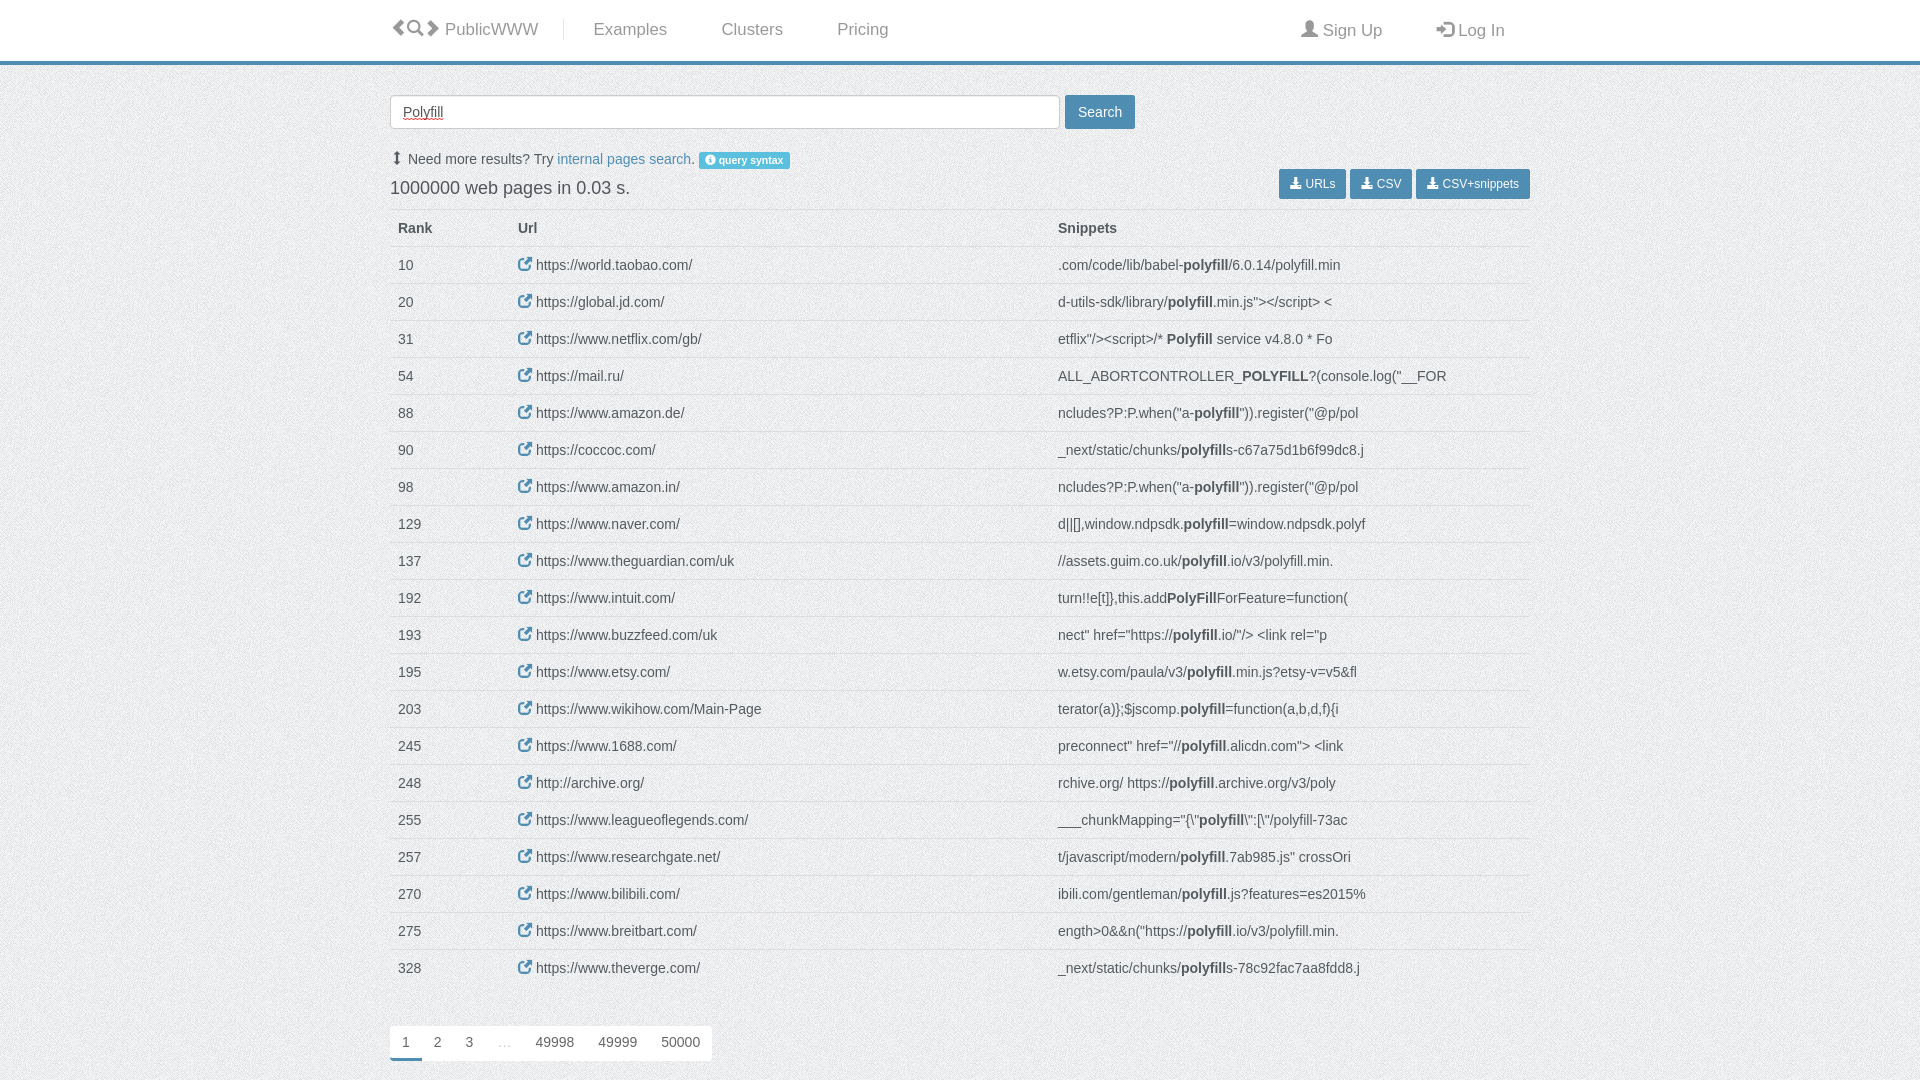Open external link icon for theverge.com
This screenshot has width=1920, height=1080.
coord(525,968)
